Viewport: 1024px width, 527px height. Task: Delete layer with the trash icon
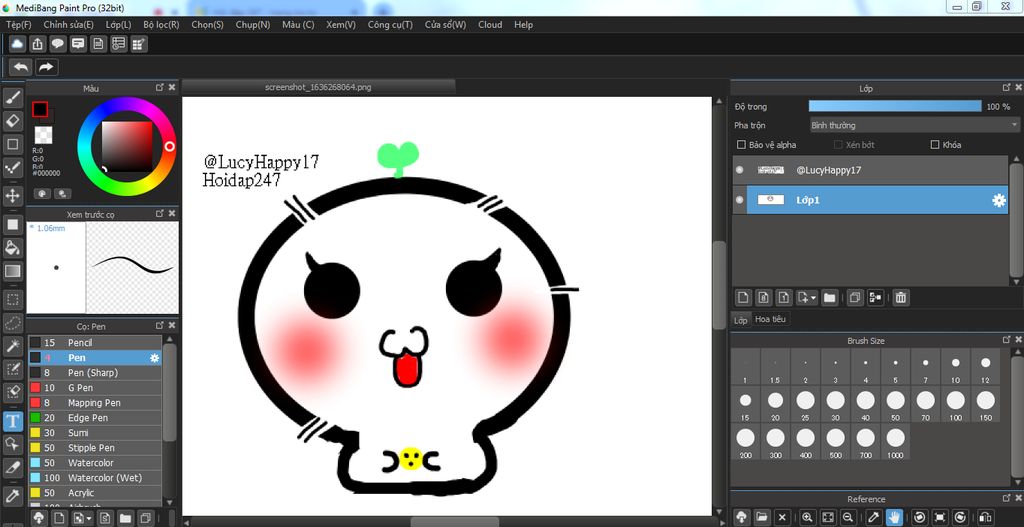(901, 298)
